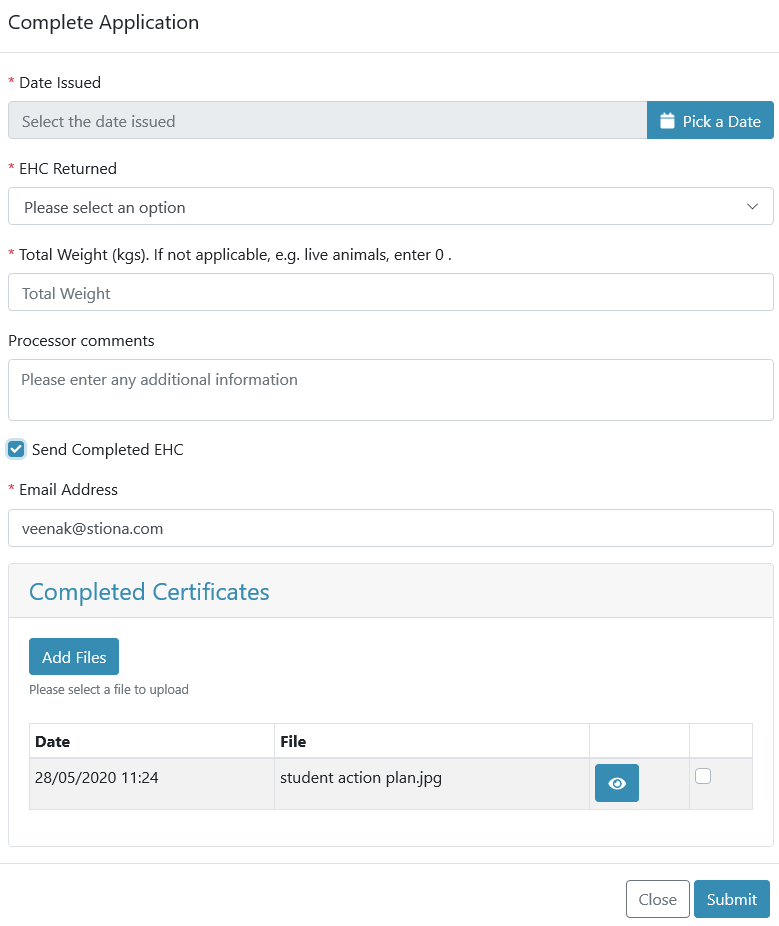View student action plan.jpg via eye icon
The height and width of the screenshot is (926, 779).
[617, 783]
